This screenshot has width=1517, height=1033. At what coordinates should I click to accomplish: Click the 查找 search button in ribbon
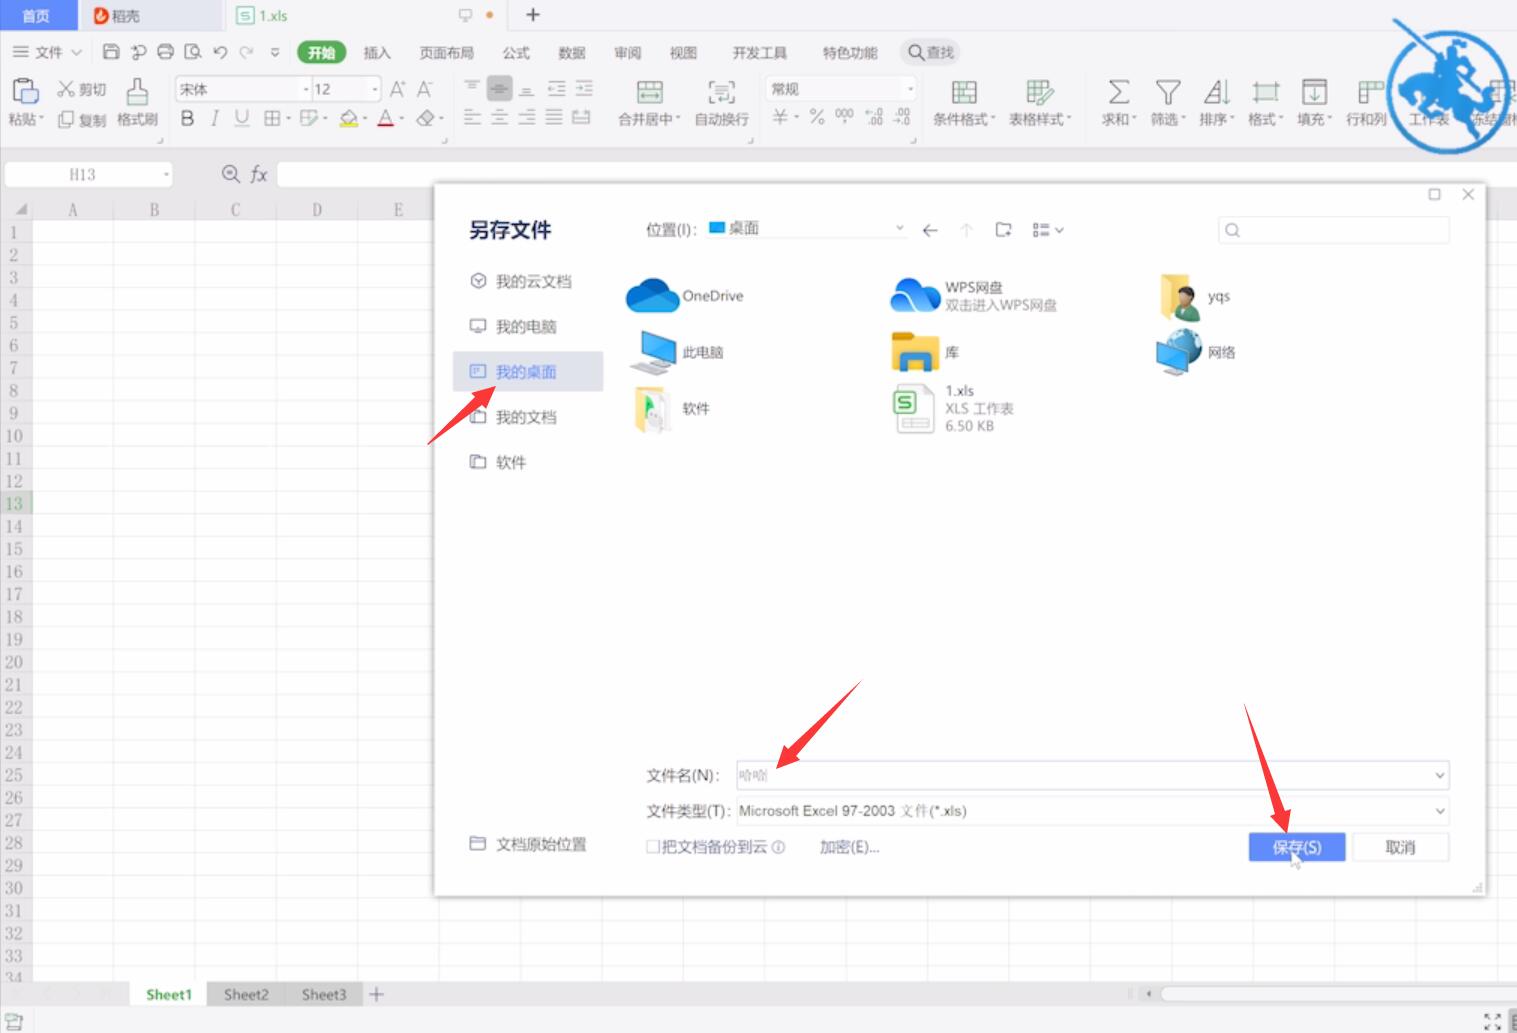[931, 52]
